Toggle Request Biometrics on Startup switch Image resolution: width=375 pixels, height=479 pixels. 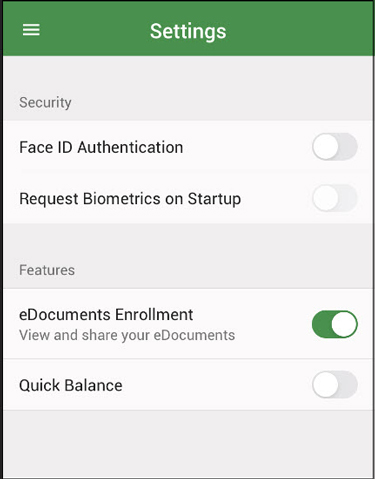pos(335,198)
